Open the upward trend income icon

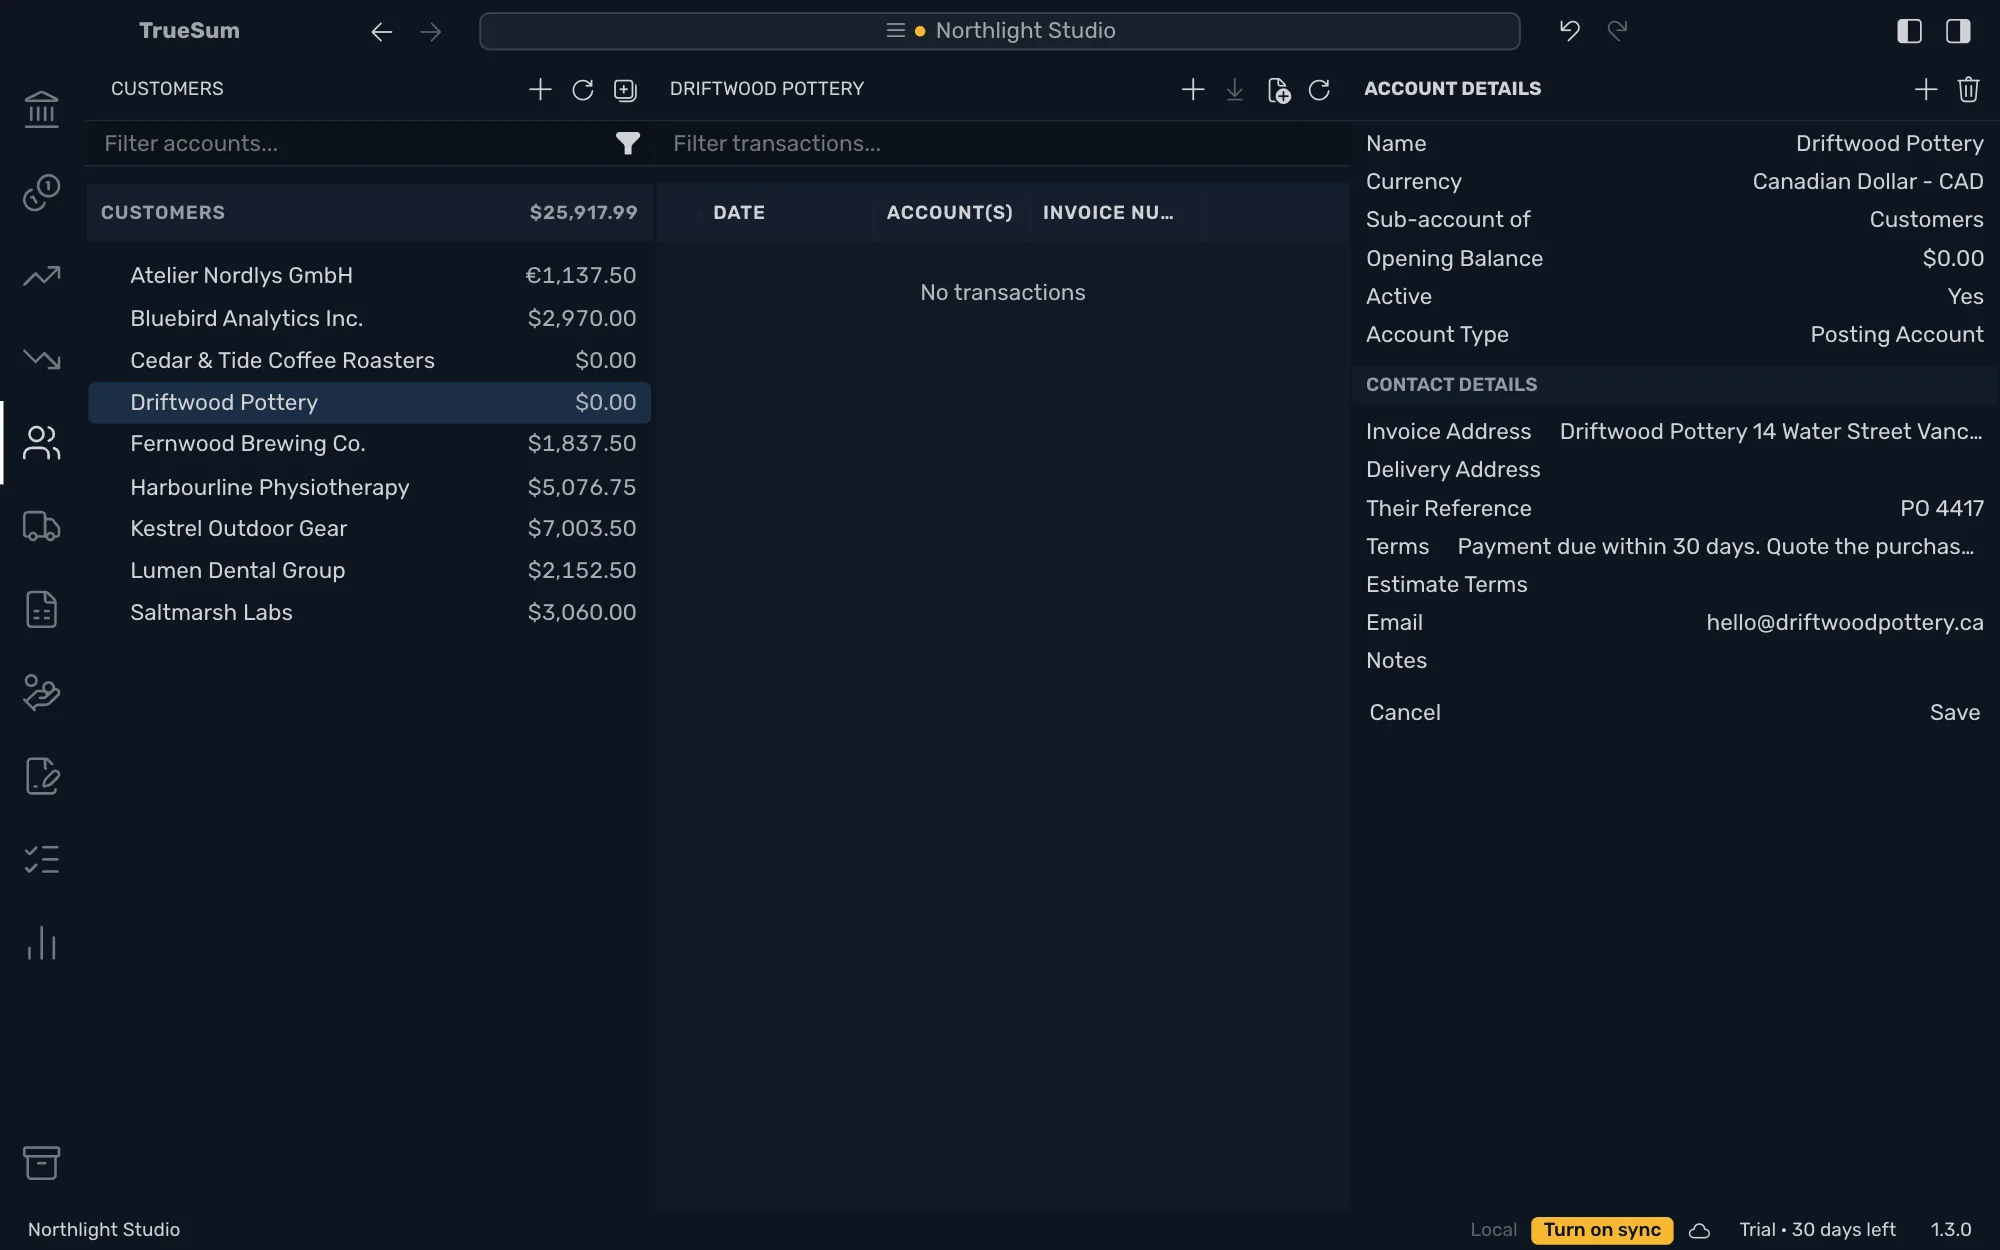pos(41,276)
